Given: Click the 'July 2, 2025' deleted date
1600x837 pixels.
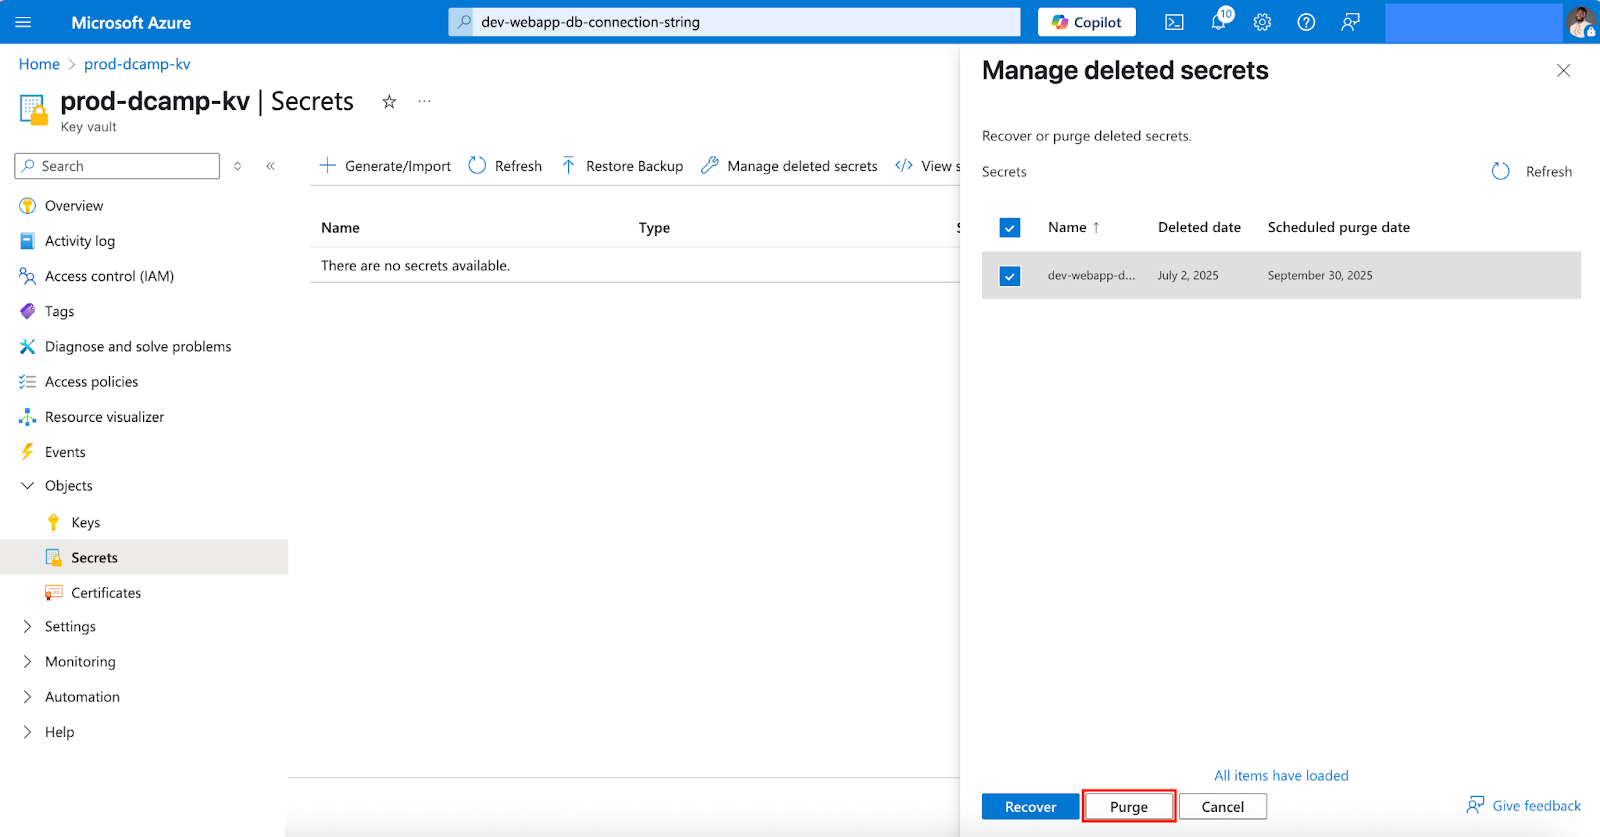Looking at the screenshot, I should 1188,276.
